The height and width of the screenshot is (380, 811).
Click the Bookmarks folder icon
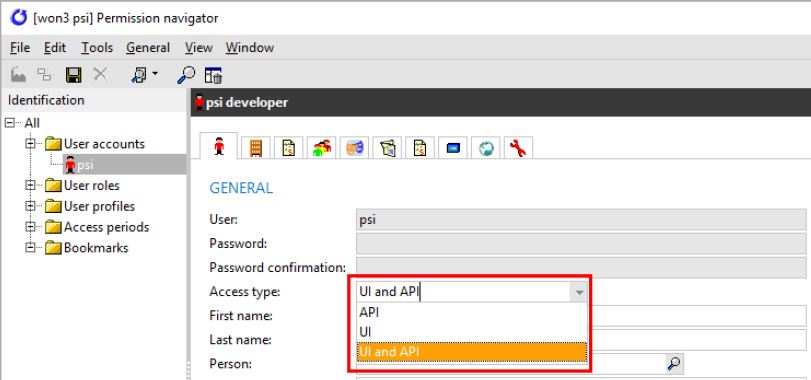click(x=53, y=247)
